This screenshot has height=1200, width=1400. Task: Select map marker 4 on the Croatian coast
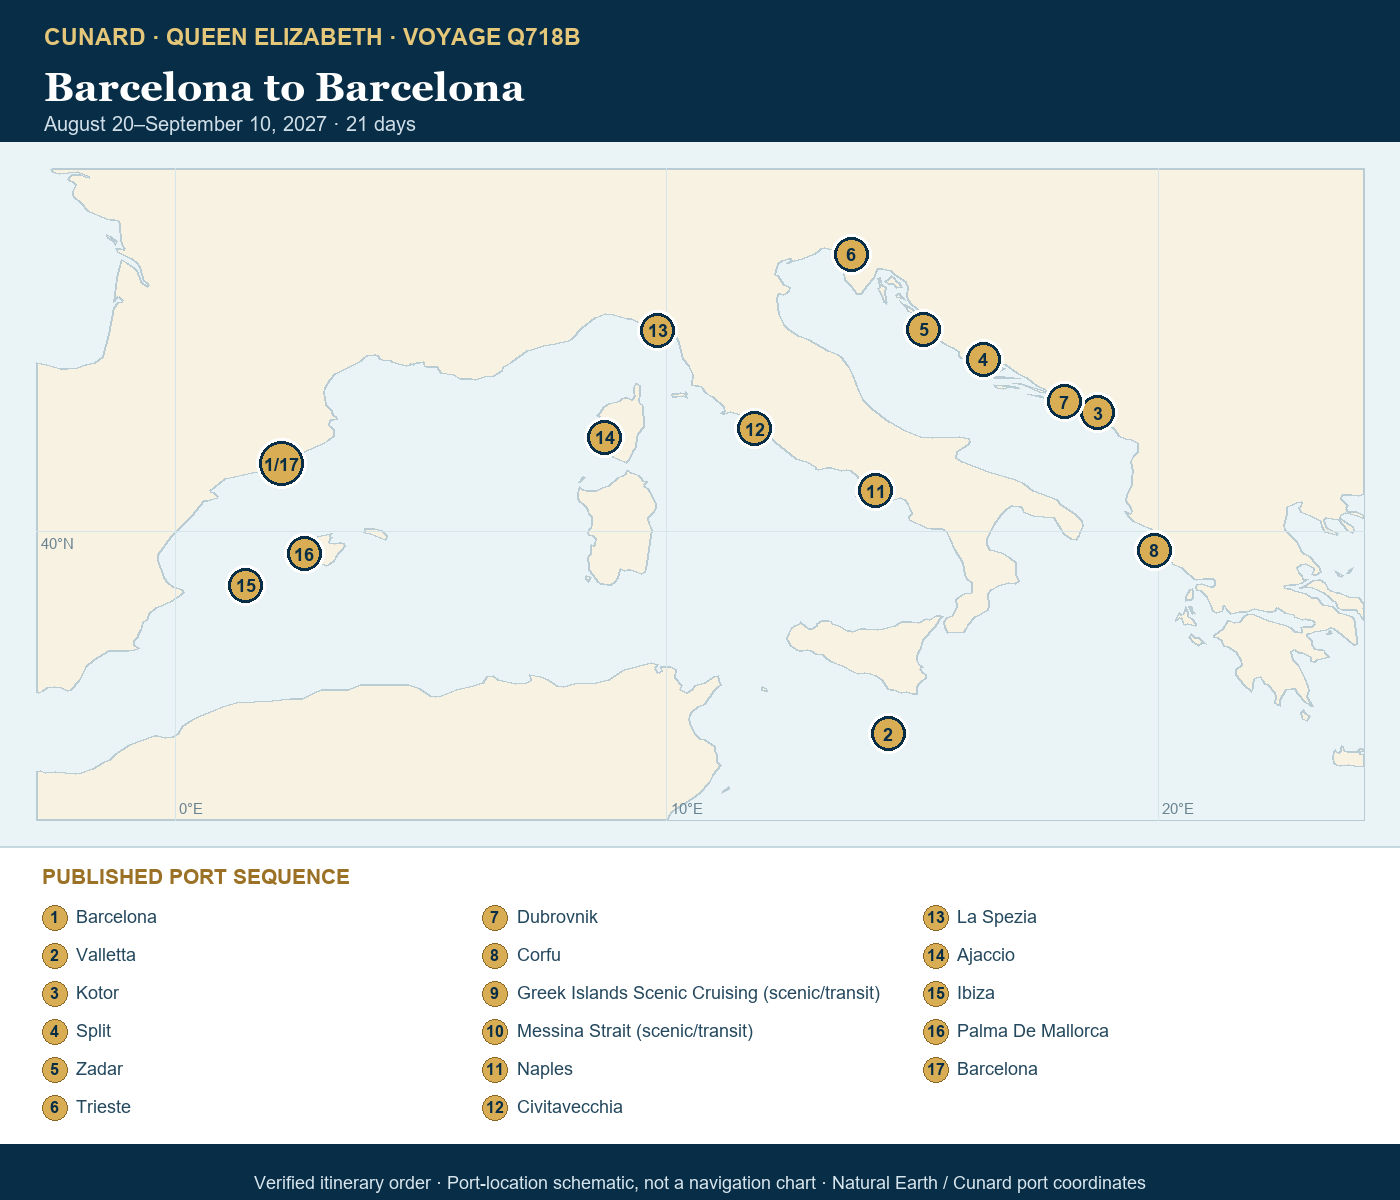pyautogui.click(x=983, y=360)
